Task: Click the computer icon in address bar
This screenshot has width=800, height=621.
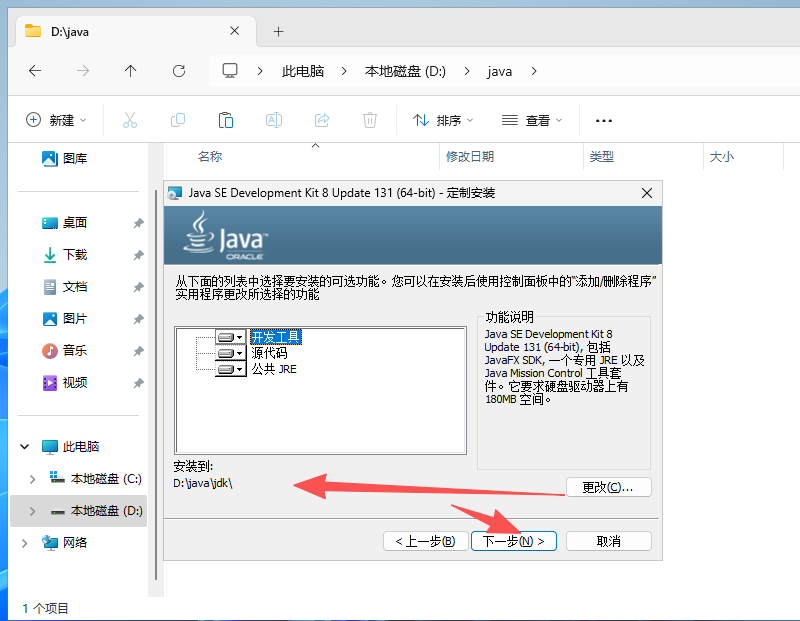Action: coord(230,70)
